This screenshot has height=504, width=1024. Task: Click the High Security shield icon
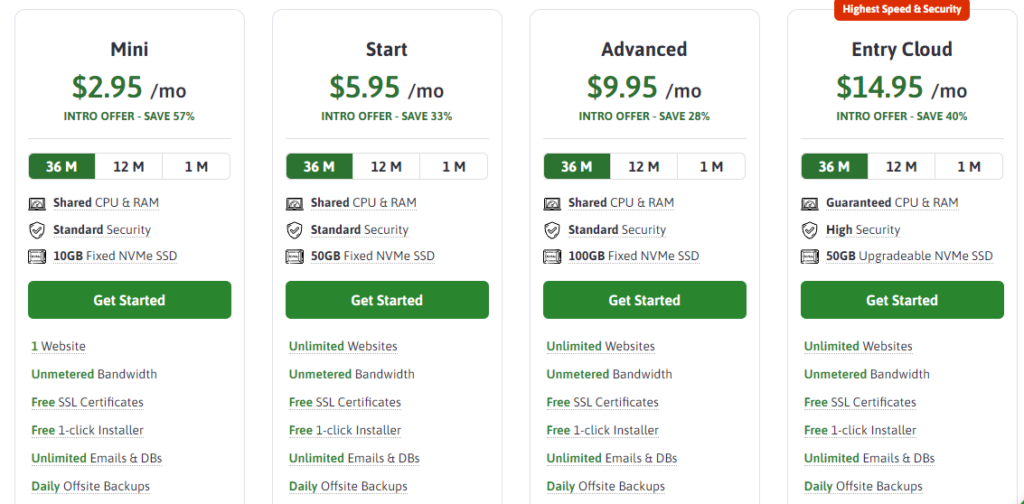point(810,230)
